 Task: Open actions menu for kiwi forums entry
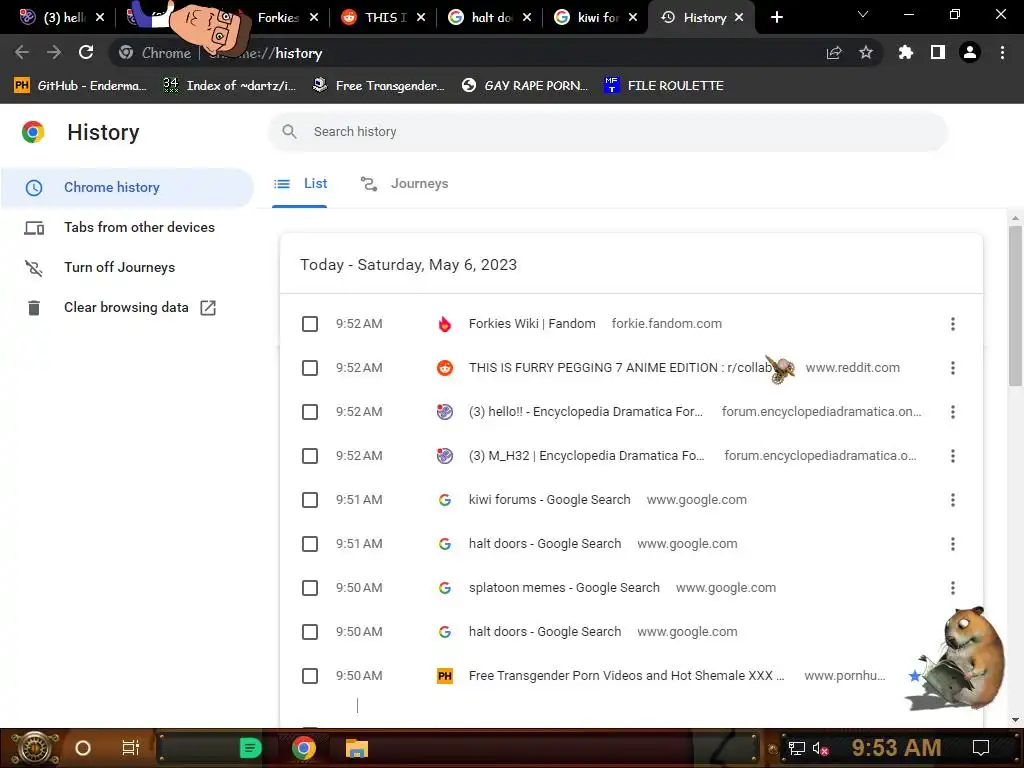[x=953, y=500]
